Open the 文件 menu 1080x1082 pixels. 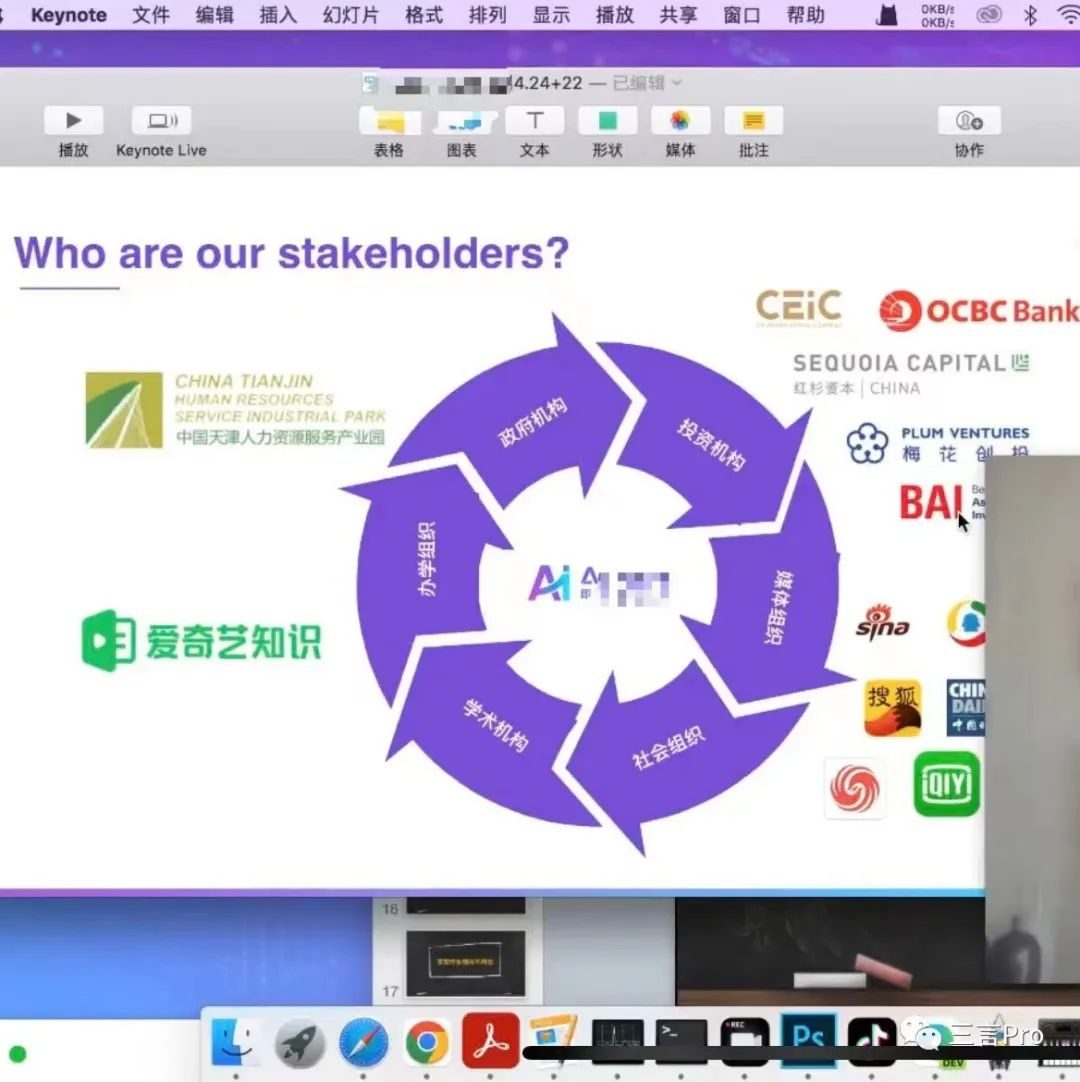tap(151, 15)
